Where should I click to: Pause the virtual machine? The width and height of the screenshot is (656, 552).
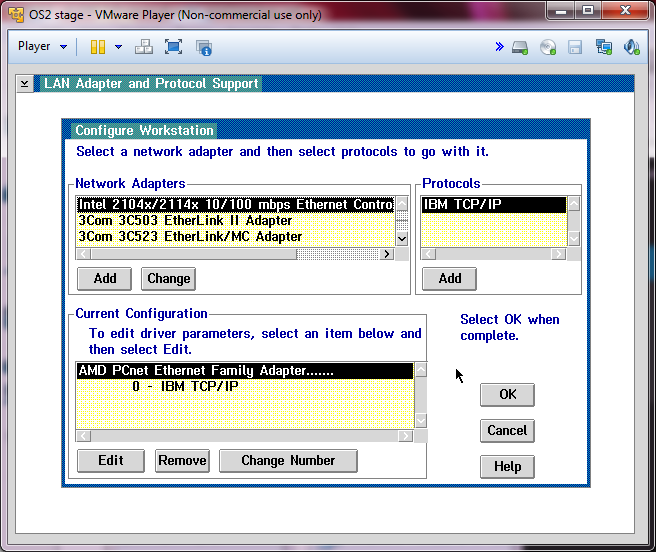pyautogui.click(x=98, y=46)
